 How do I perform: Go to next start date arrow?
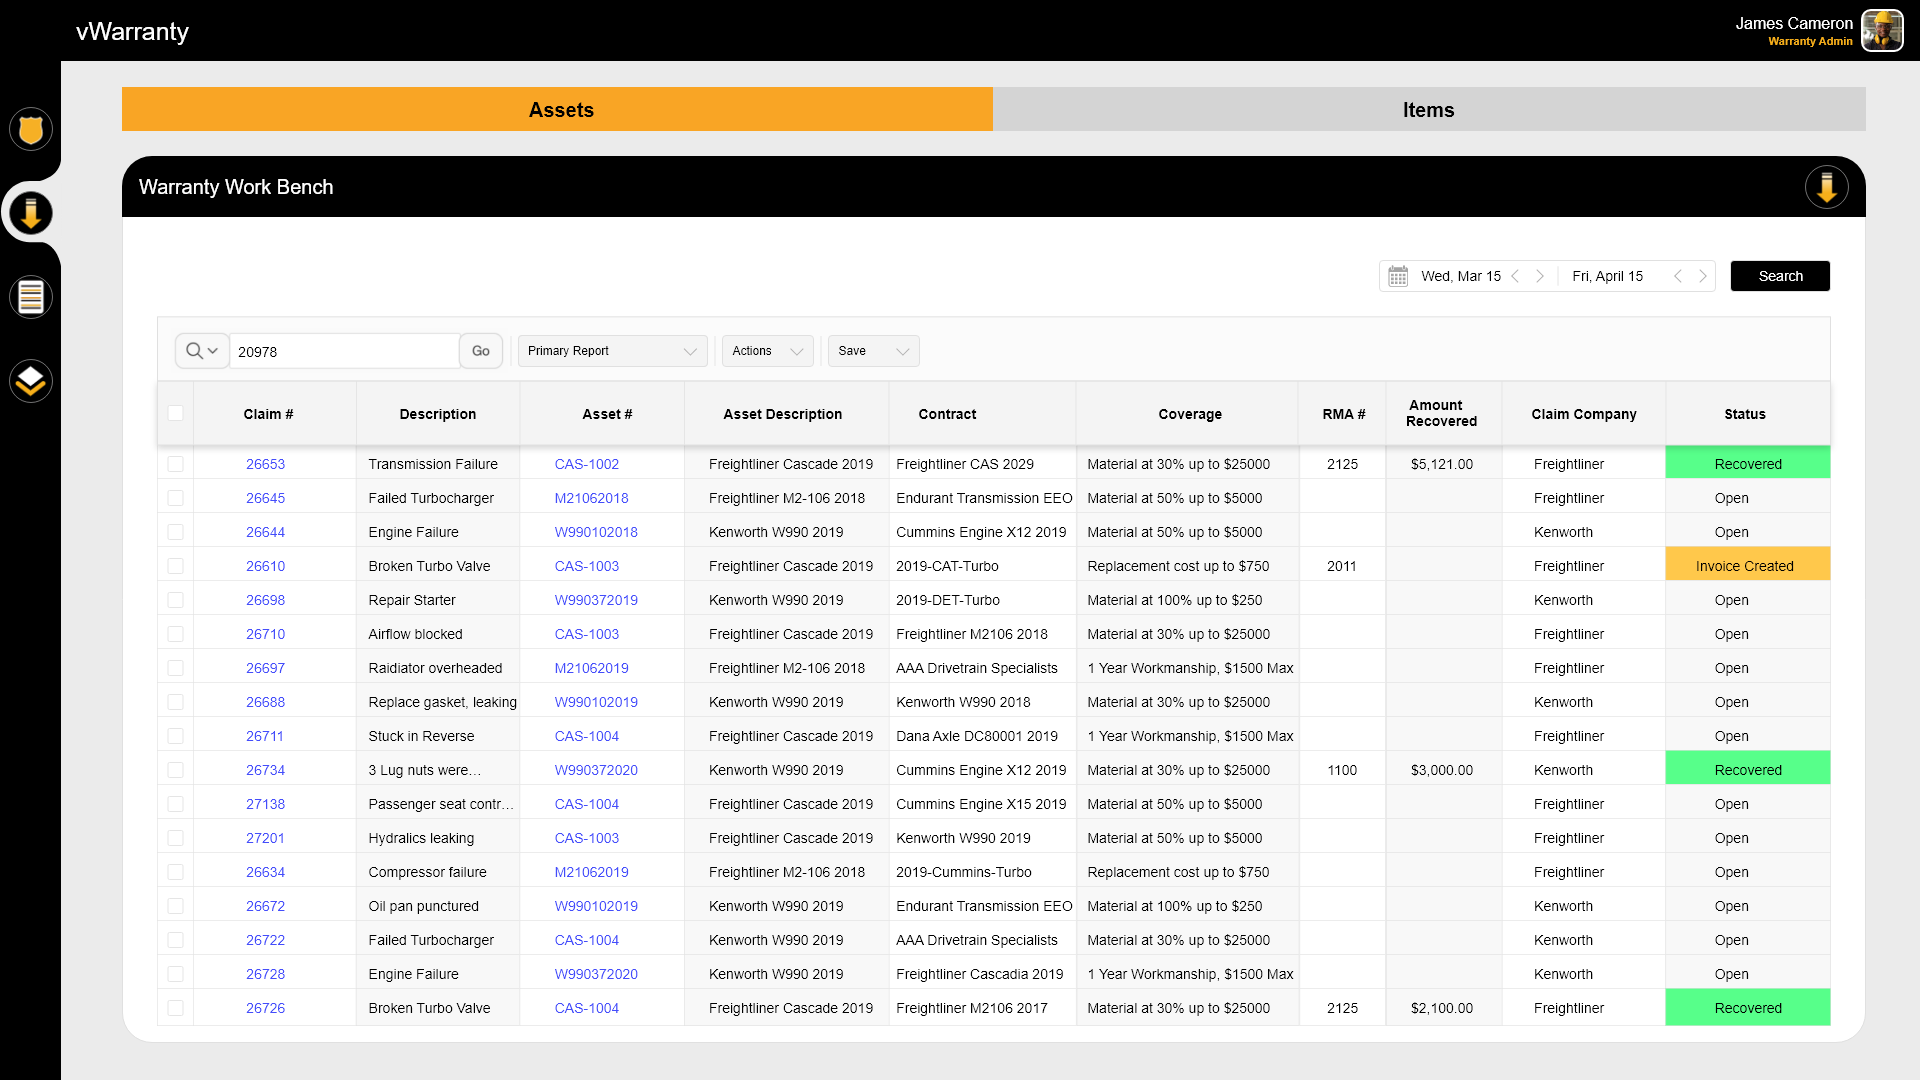point(1540,276)
